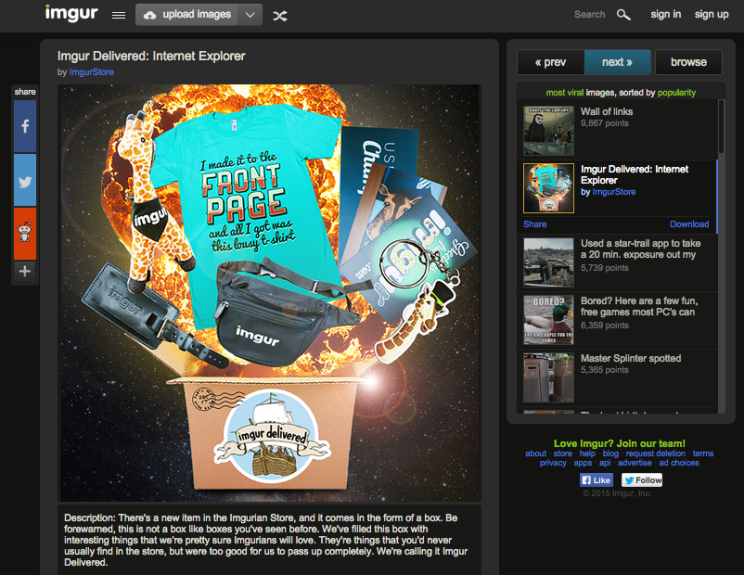Click the Download link
Screen dimensions: 744x575
[689, 224]
